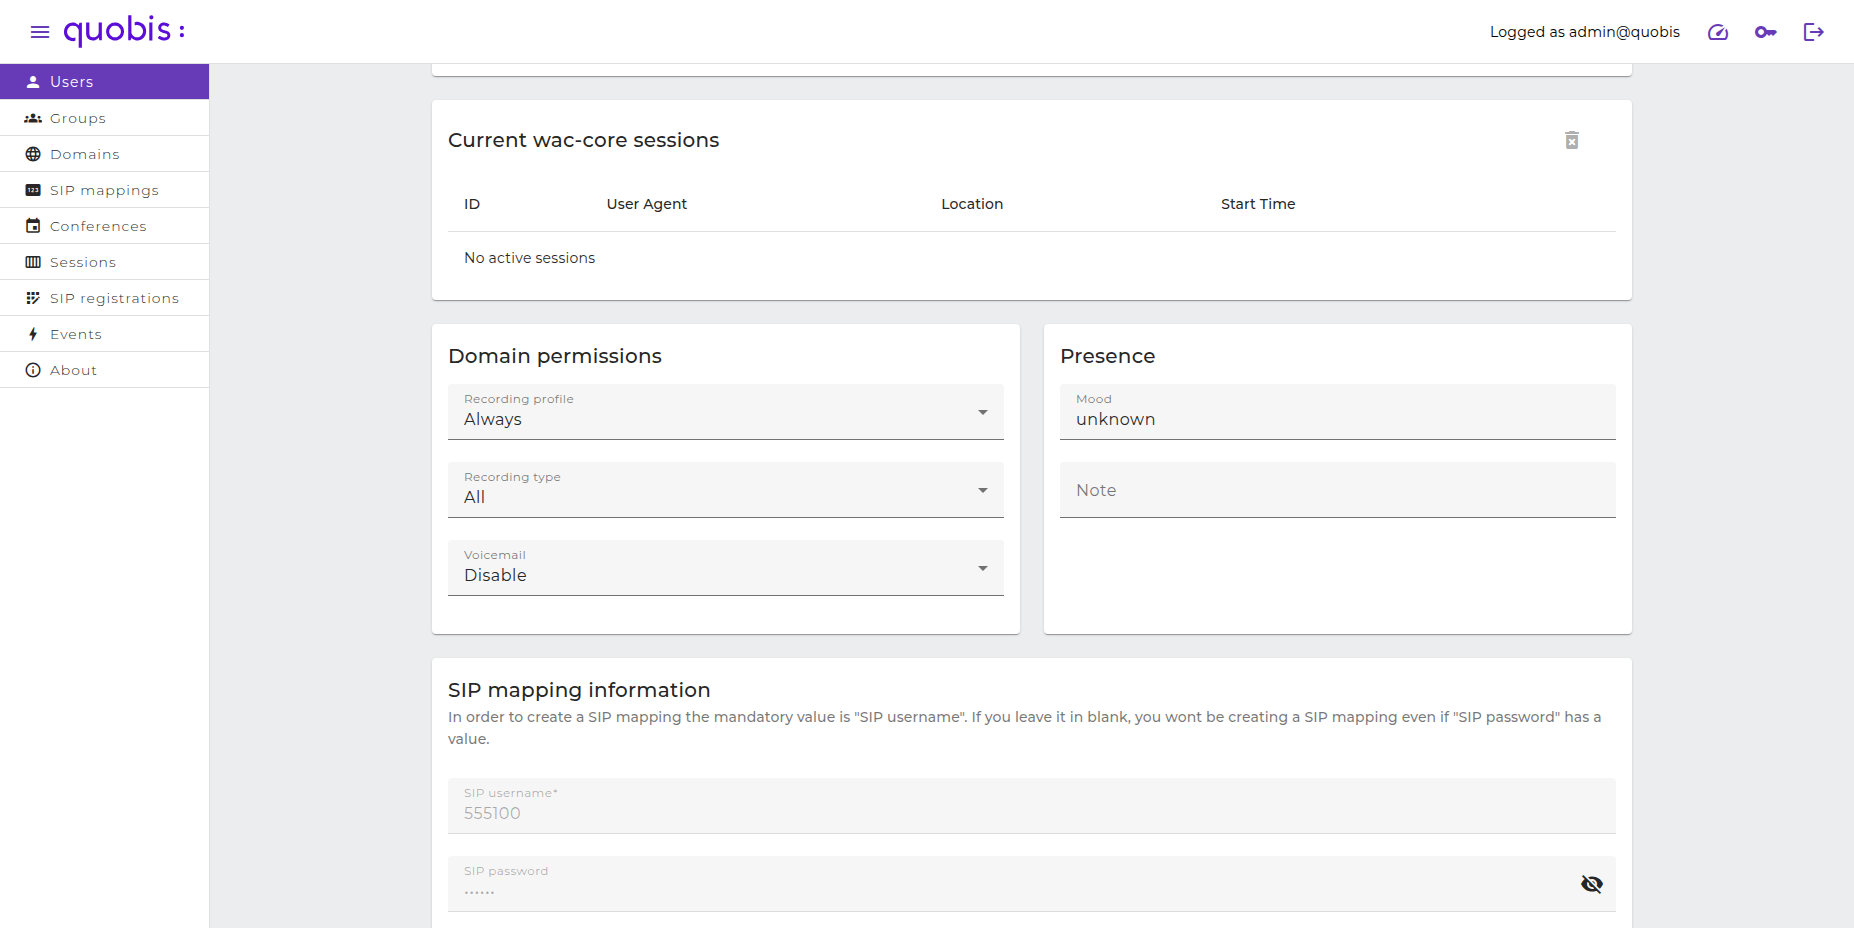Click the SIP username field
The height and width of the screenshot is (928, 1854).
click(1032, 806)
